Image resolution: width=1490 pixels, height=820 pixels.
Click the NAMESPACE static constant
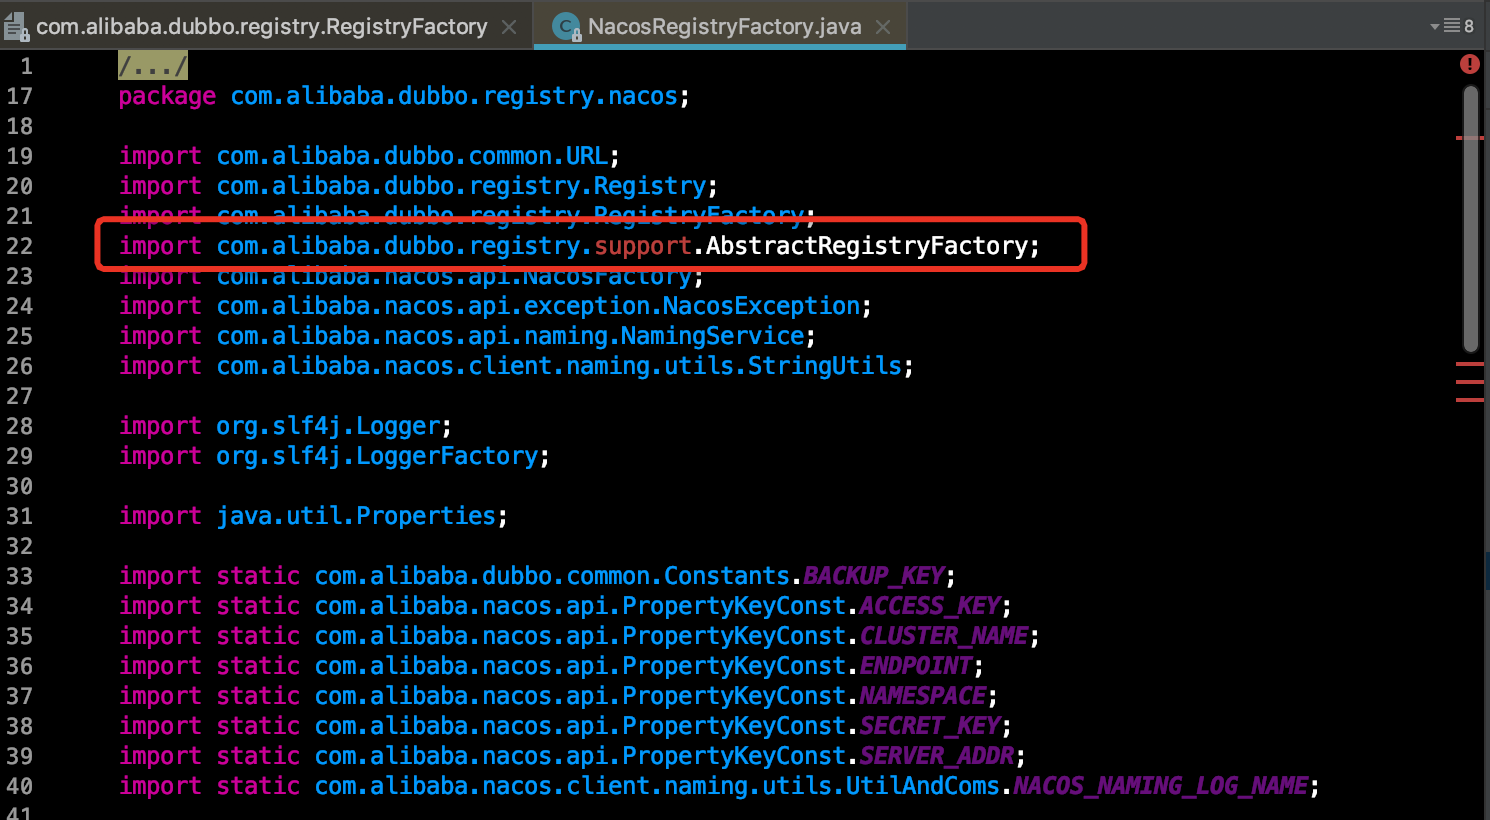[x=923, y=696]
